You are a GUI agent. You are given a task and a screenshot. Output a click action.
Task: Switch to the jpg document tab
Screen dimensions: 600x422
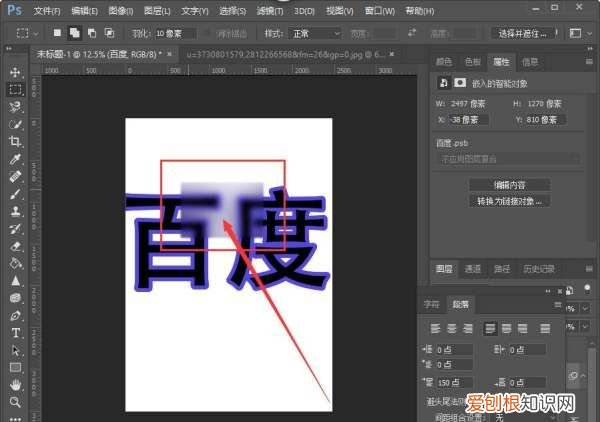coord(286,55)
